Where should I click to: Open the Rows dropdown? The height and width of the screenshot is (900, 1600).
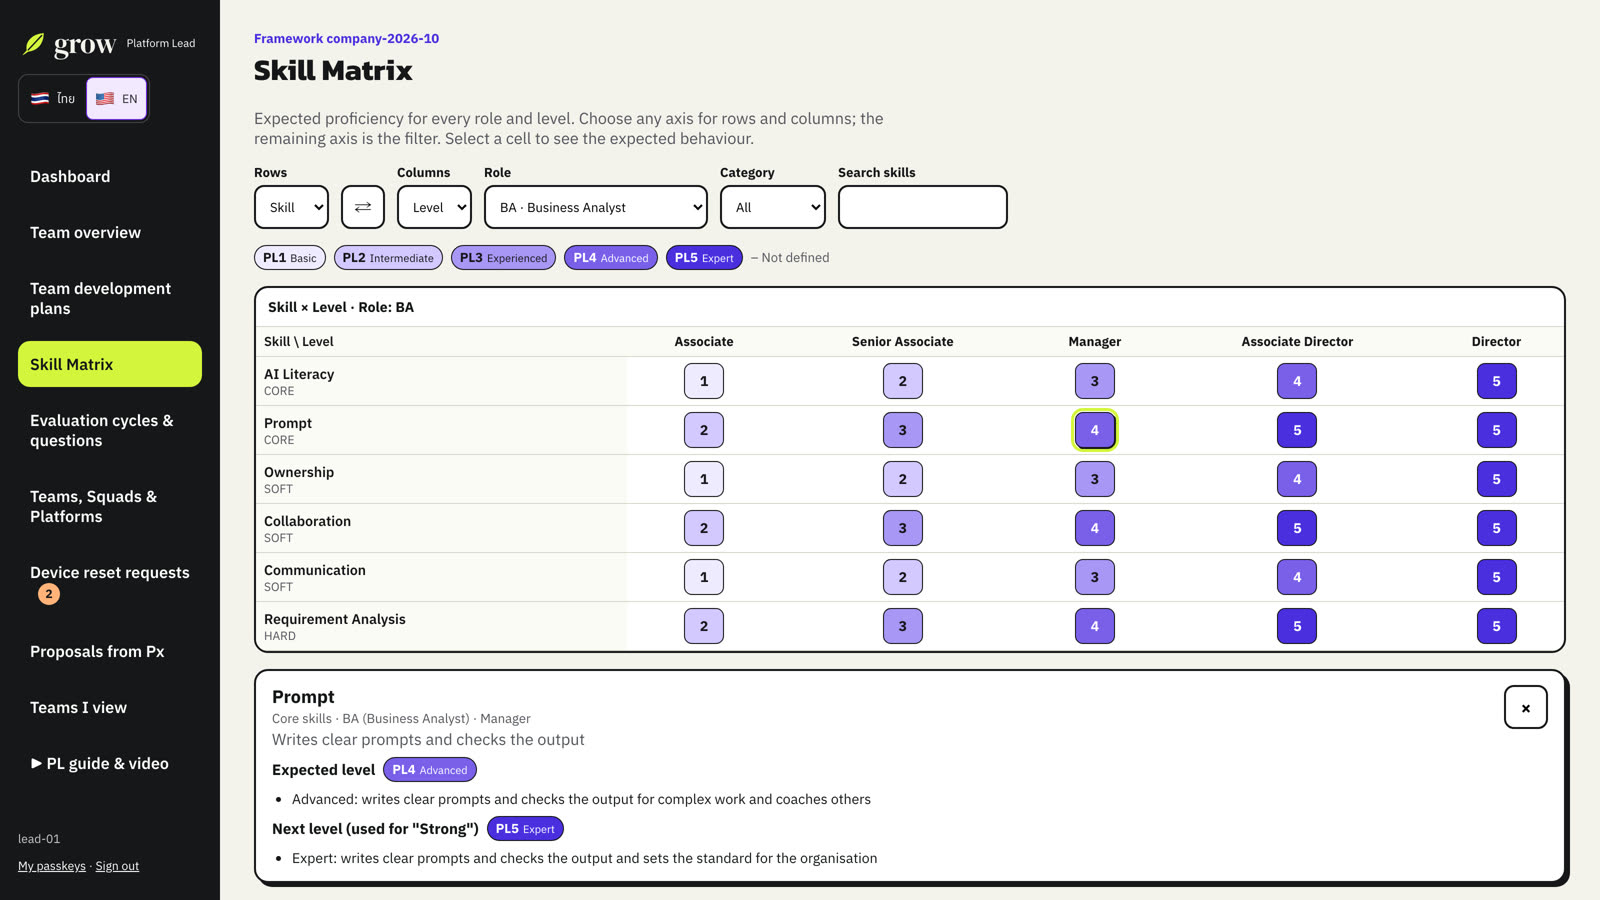coord(291,207)
